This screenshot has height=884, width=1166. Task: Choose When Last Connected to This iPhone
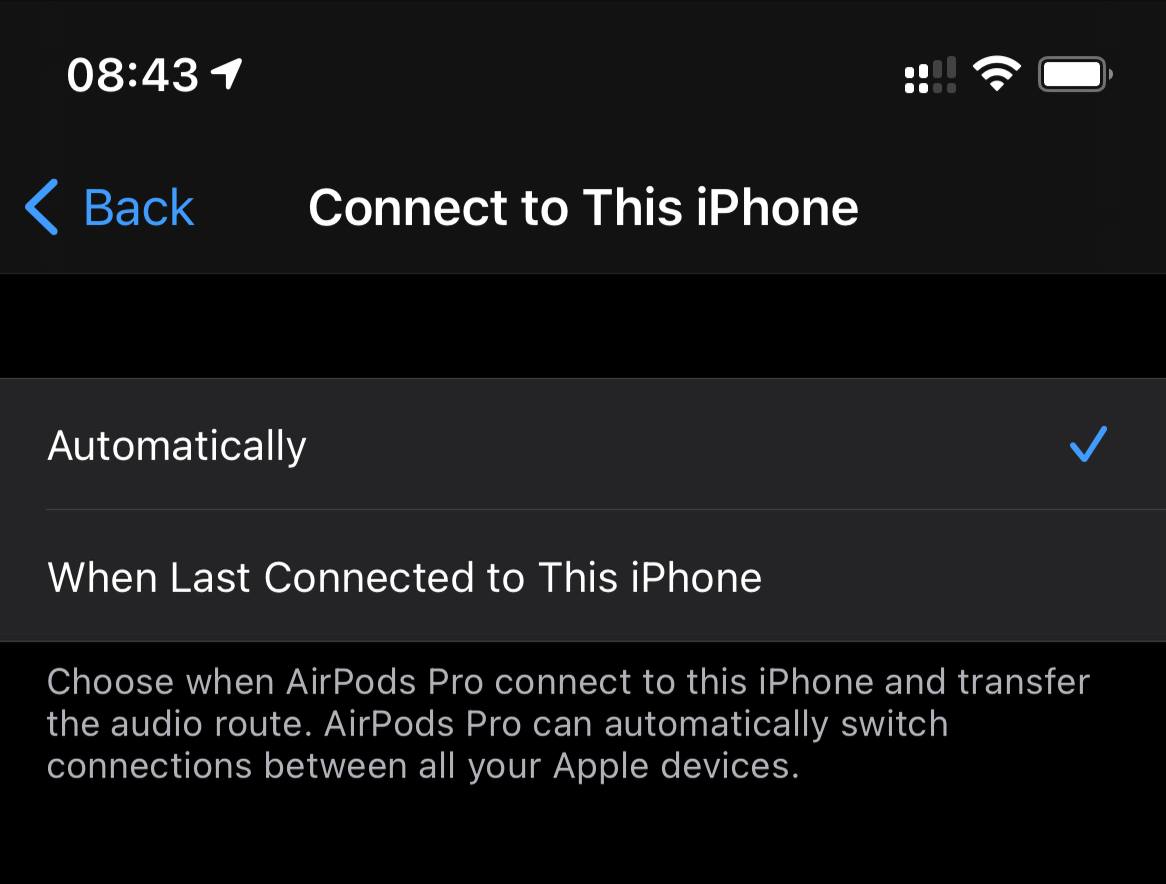pos(583,576)
